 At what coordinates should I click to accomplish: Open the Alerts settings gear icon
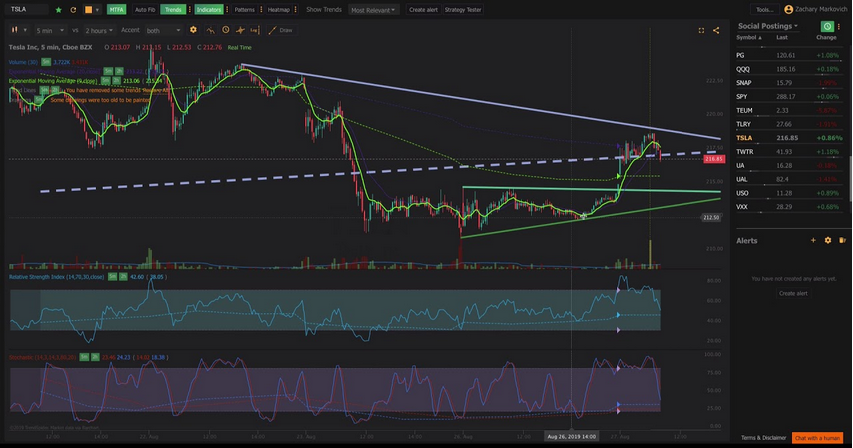[x=828, y=240]
